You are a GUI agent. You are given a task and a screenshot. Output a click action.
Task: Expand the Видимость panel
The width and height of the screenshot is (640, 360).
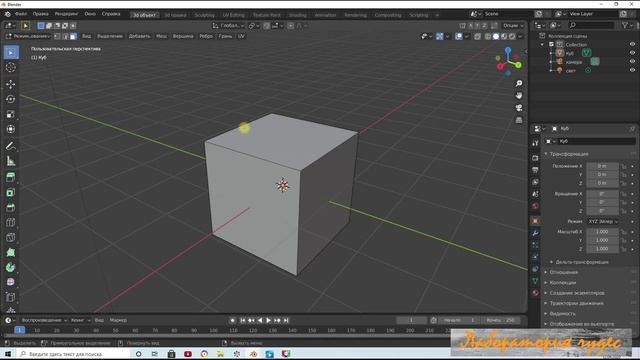pyautogui.click(x=562, y=313)
